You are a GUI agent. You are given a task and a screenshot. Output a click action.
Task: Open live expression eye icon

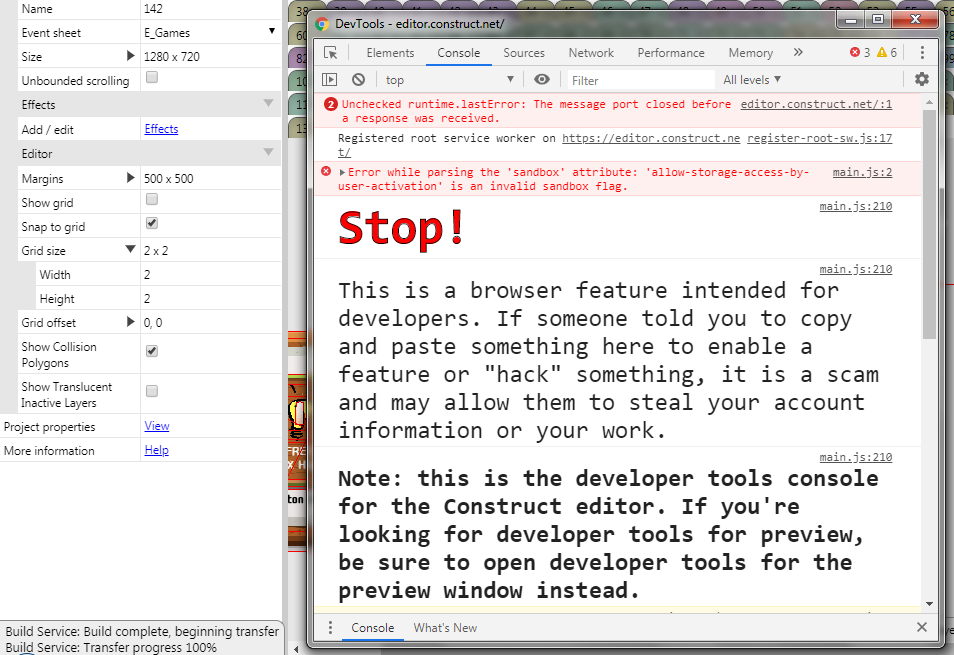tap(541, 80)
